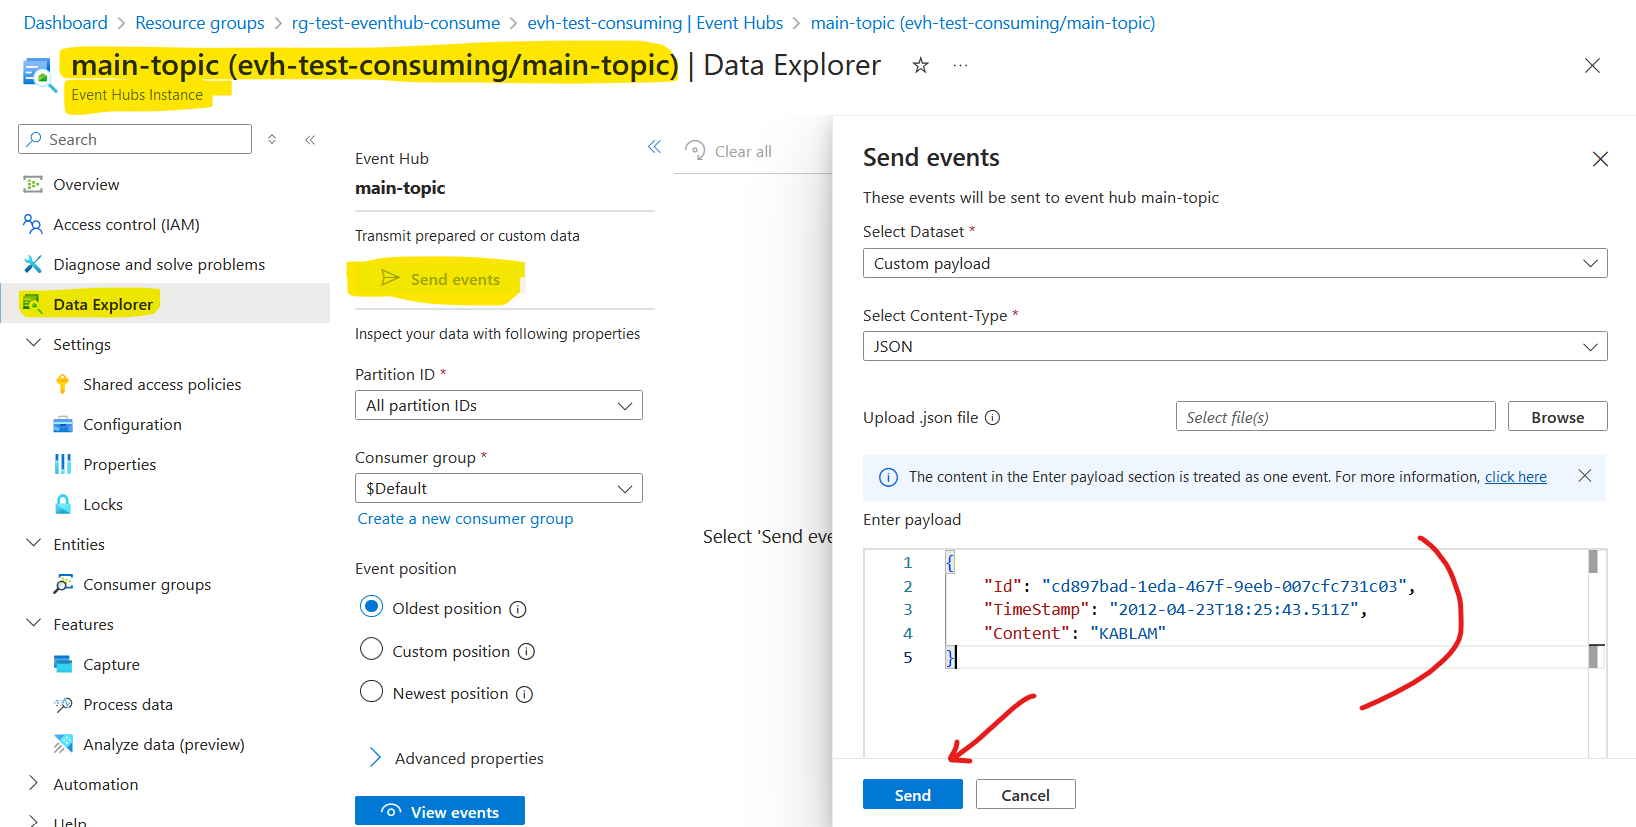The image size is (1636, 827).
Task: Dismiss the payload info banner
Action: click(x=1584, y=476)
